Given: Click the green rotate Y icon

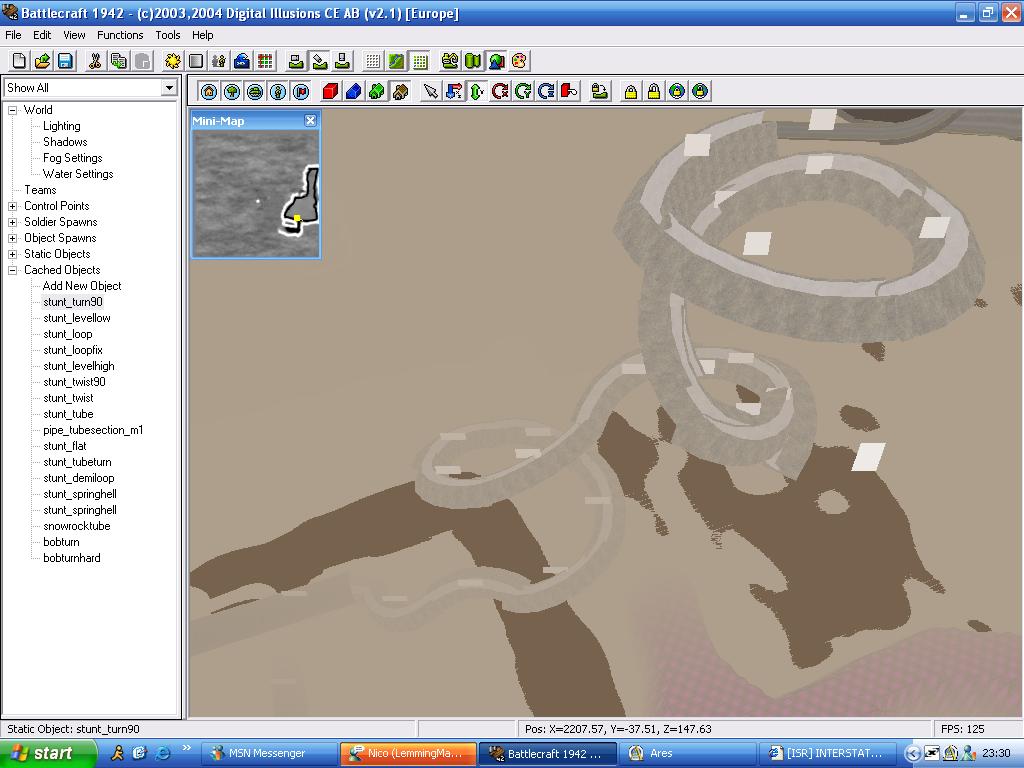Looking at the screenshot, I should (x=523, y=91).
